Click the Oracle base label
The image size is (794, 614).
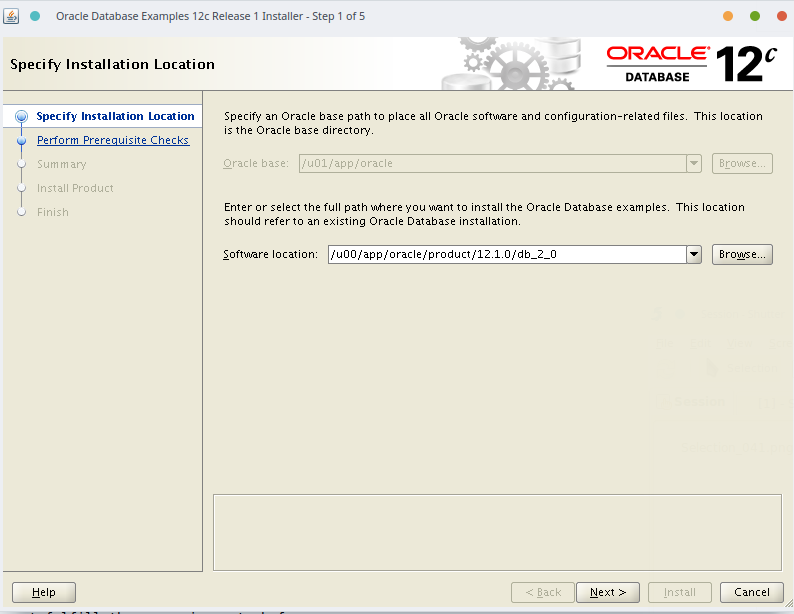256,163
